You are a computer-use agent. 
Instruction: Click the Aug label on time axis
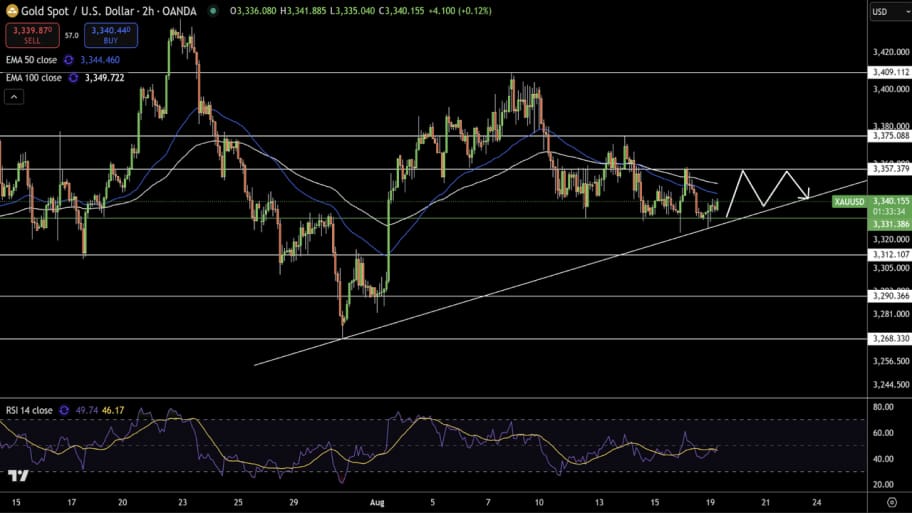point(377,503)
